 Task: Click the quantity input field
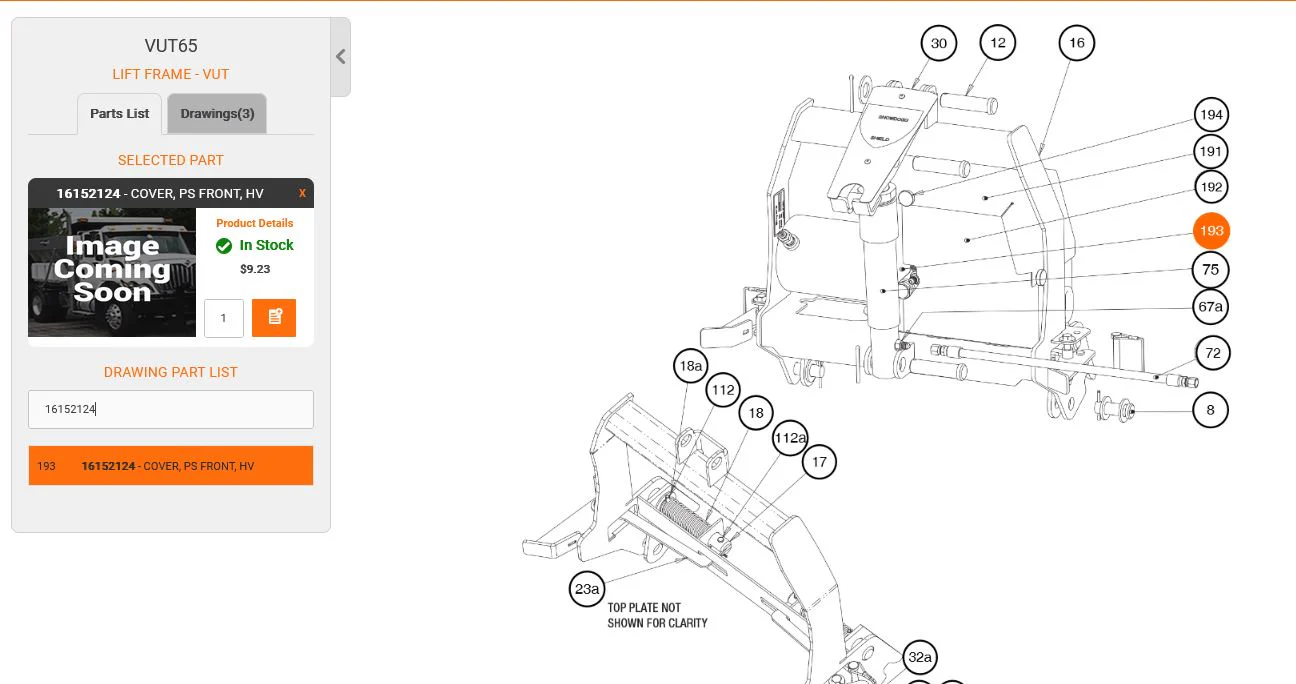pyautogui.click(x=224, y=318)
